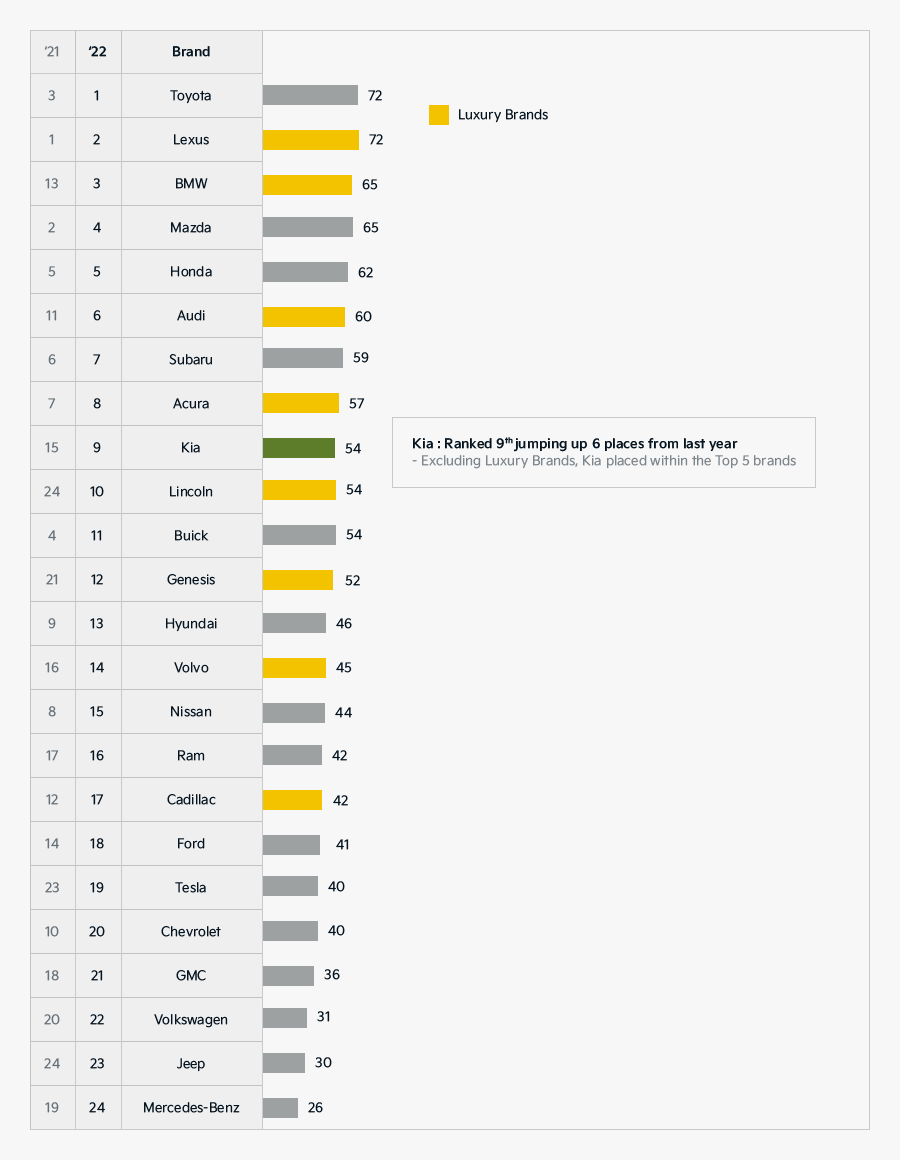
Task: Select the Mercedes-Benz brand cell
Action: point(192,1107)
